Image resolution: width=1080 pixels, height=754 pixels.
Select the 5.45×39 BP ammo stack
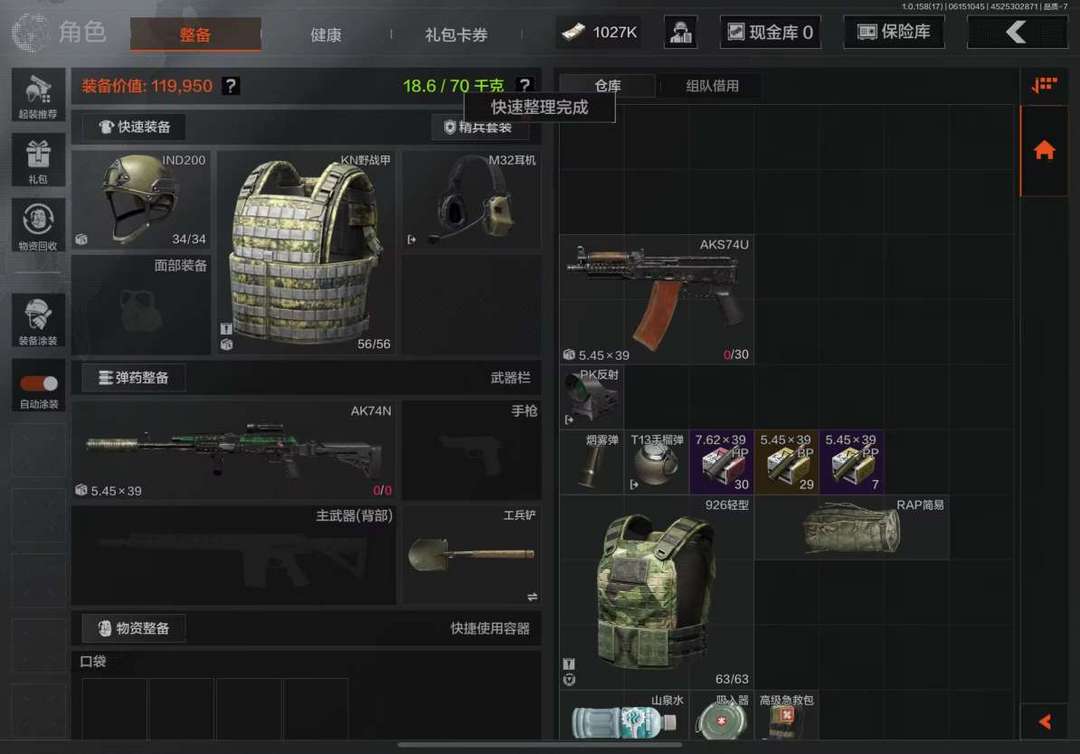787,461
